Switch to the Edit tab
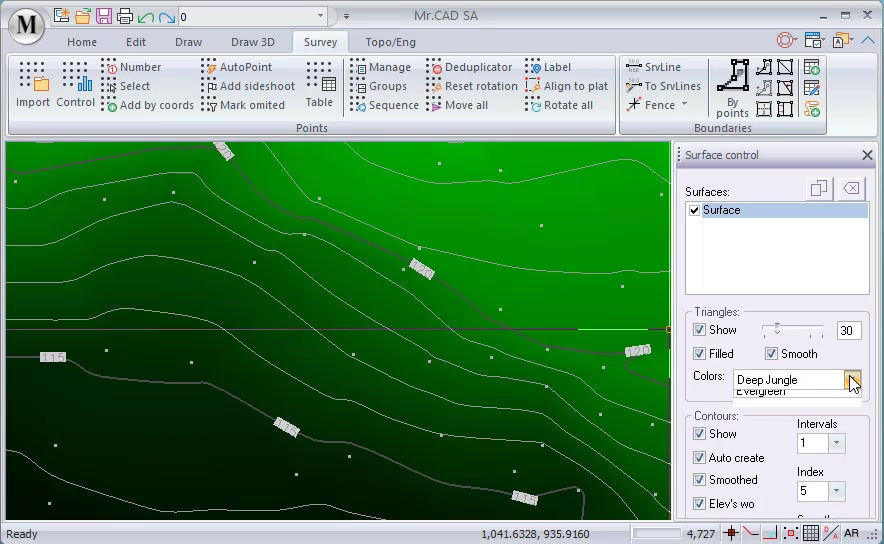884x544 pixels. [x=136, y=42]
